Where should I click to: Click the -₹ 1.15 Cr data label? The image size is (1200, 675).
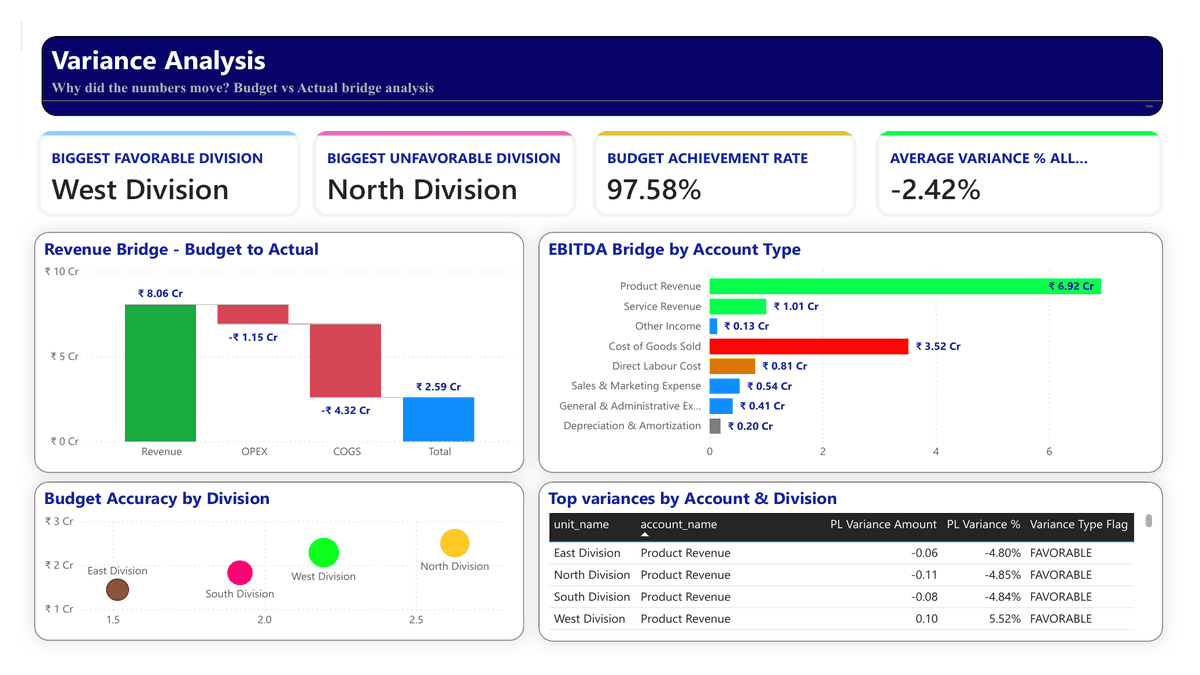click(253, 337)
